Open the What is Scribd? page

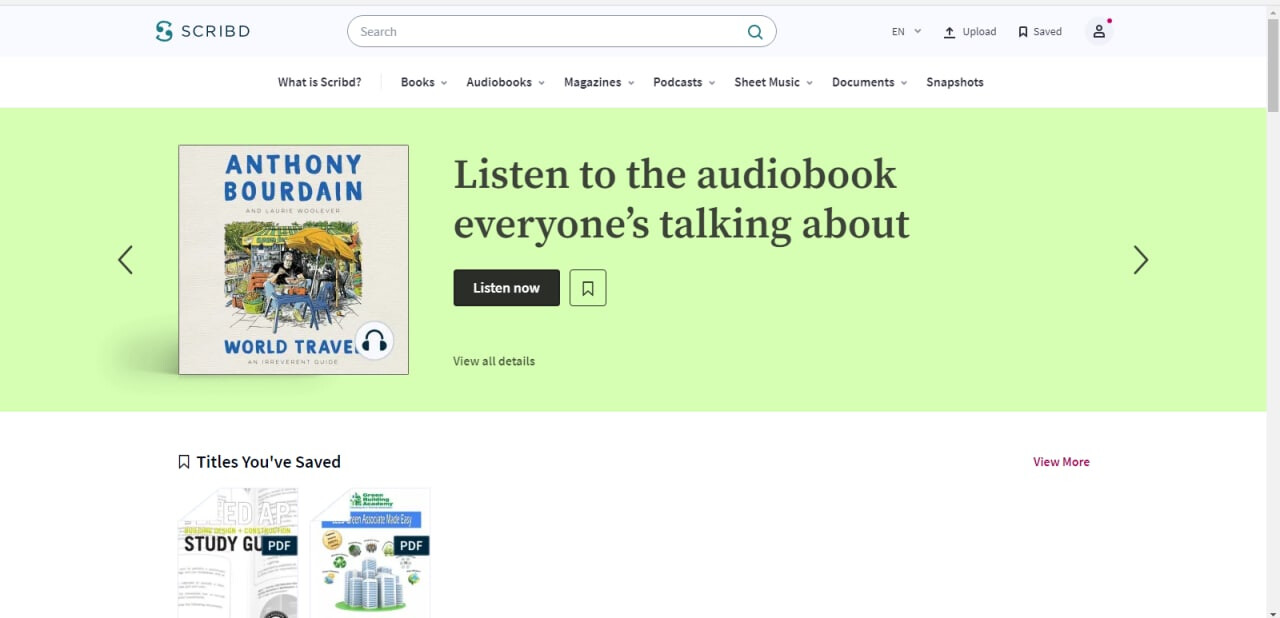[x=319, y=82]
